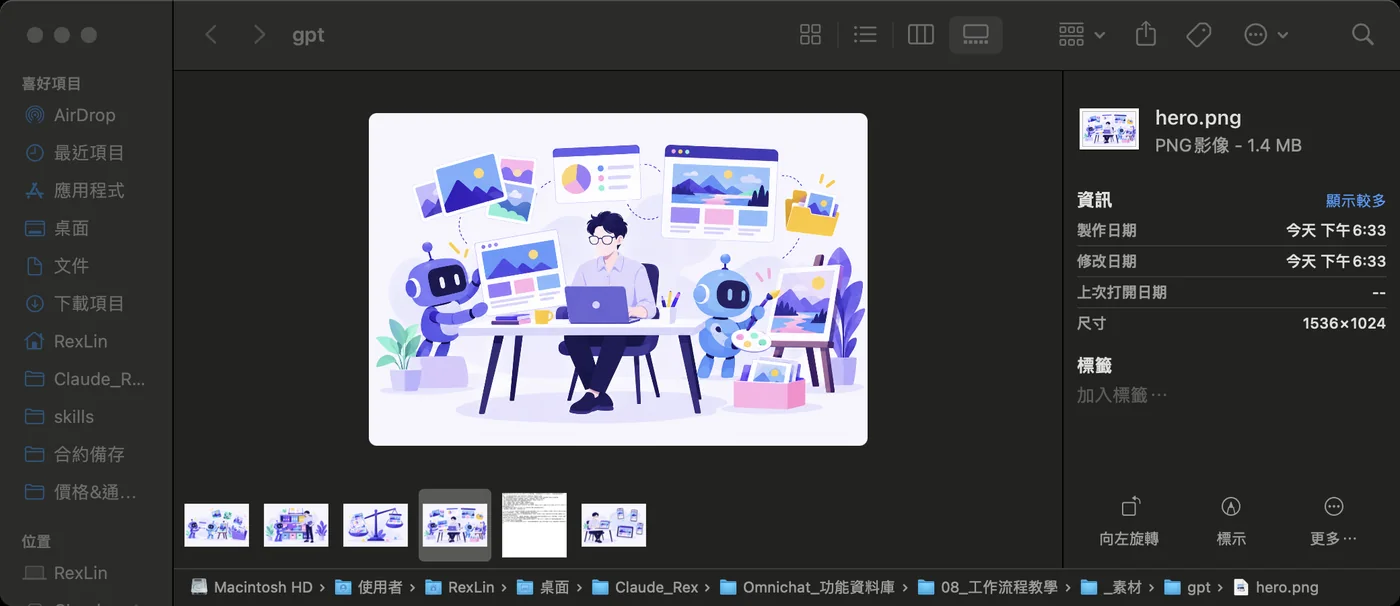Select gallery view mode
1400x606 pixels.
975,35
